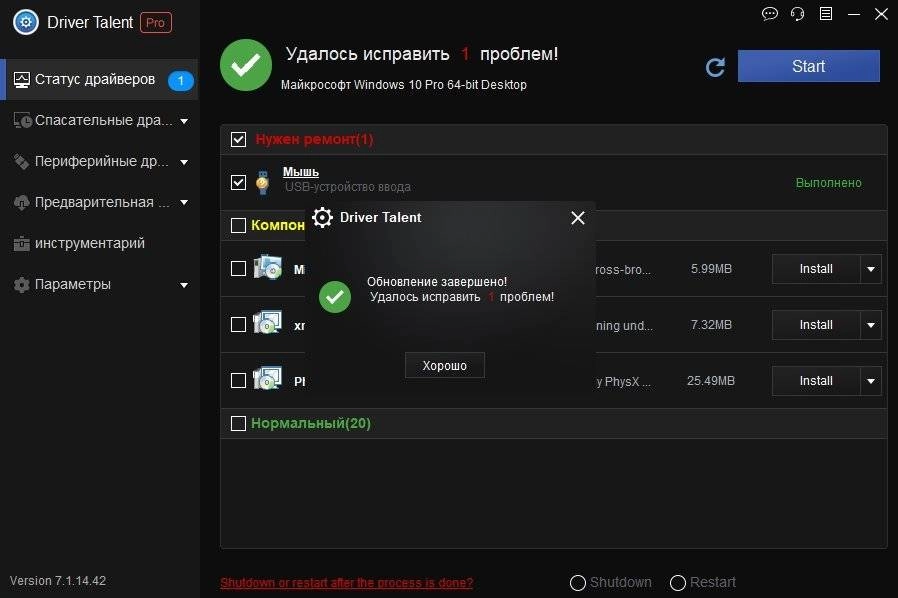Open the 'Статус драйверов' sidebar section
This screenshot has width=898, height=598.
[99, 80]
